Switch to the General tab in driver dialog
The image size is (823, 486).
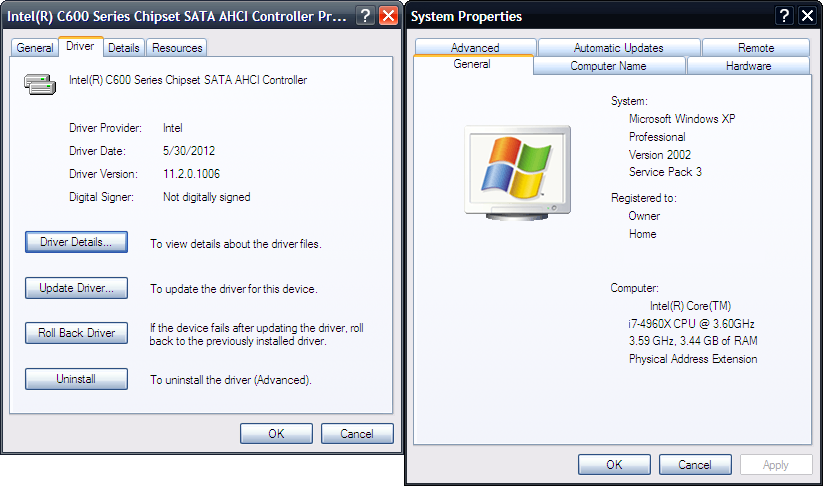tap(35, 48)
